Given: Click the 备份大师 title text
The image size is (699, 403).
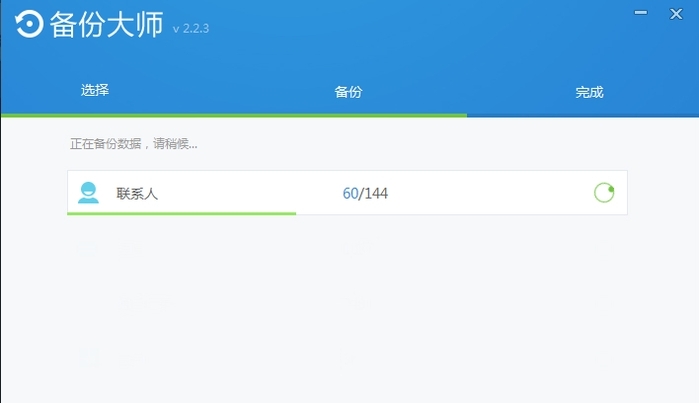Looking at the screenshot, I should 105,26.
